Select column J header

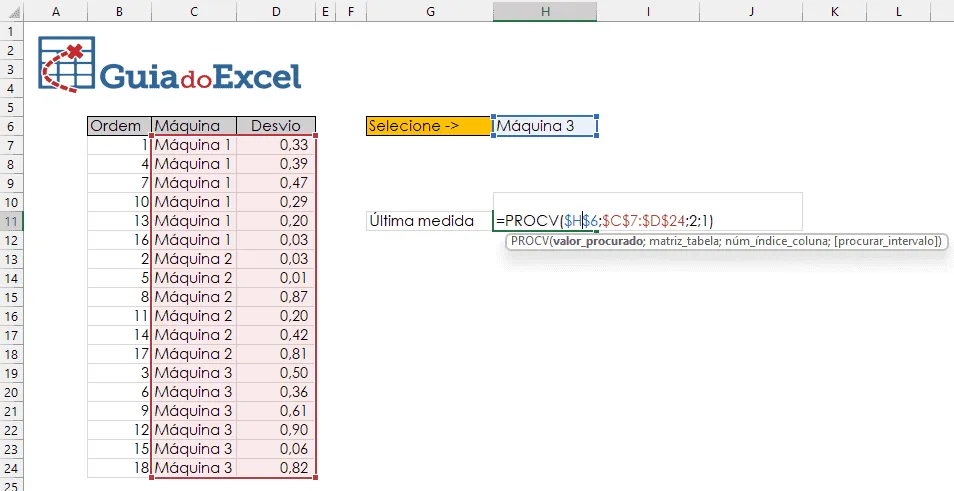click(751, 11)
